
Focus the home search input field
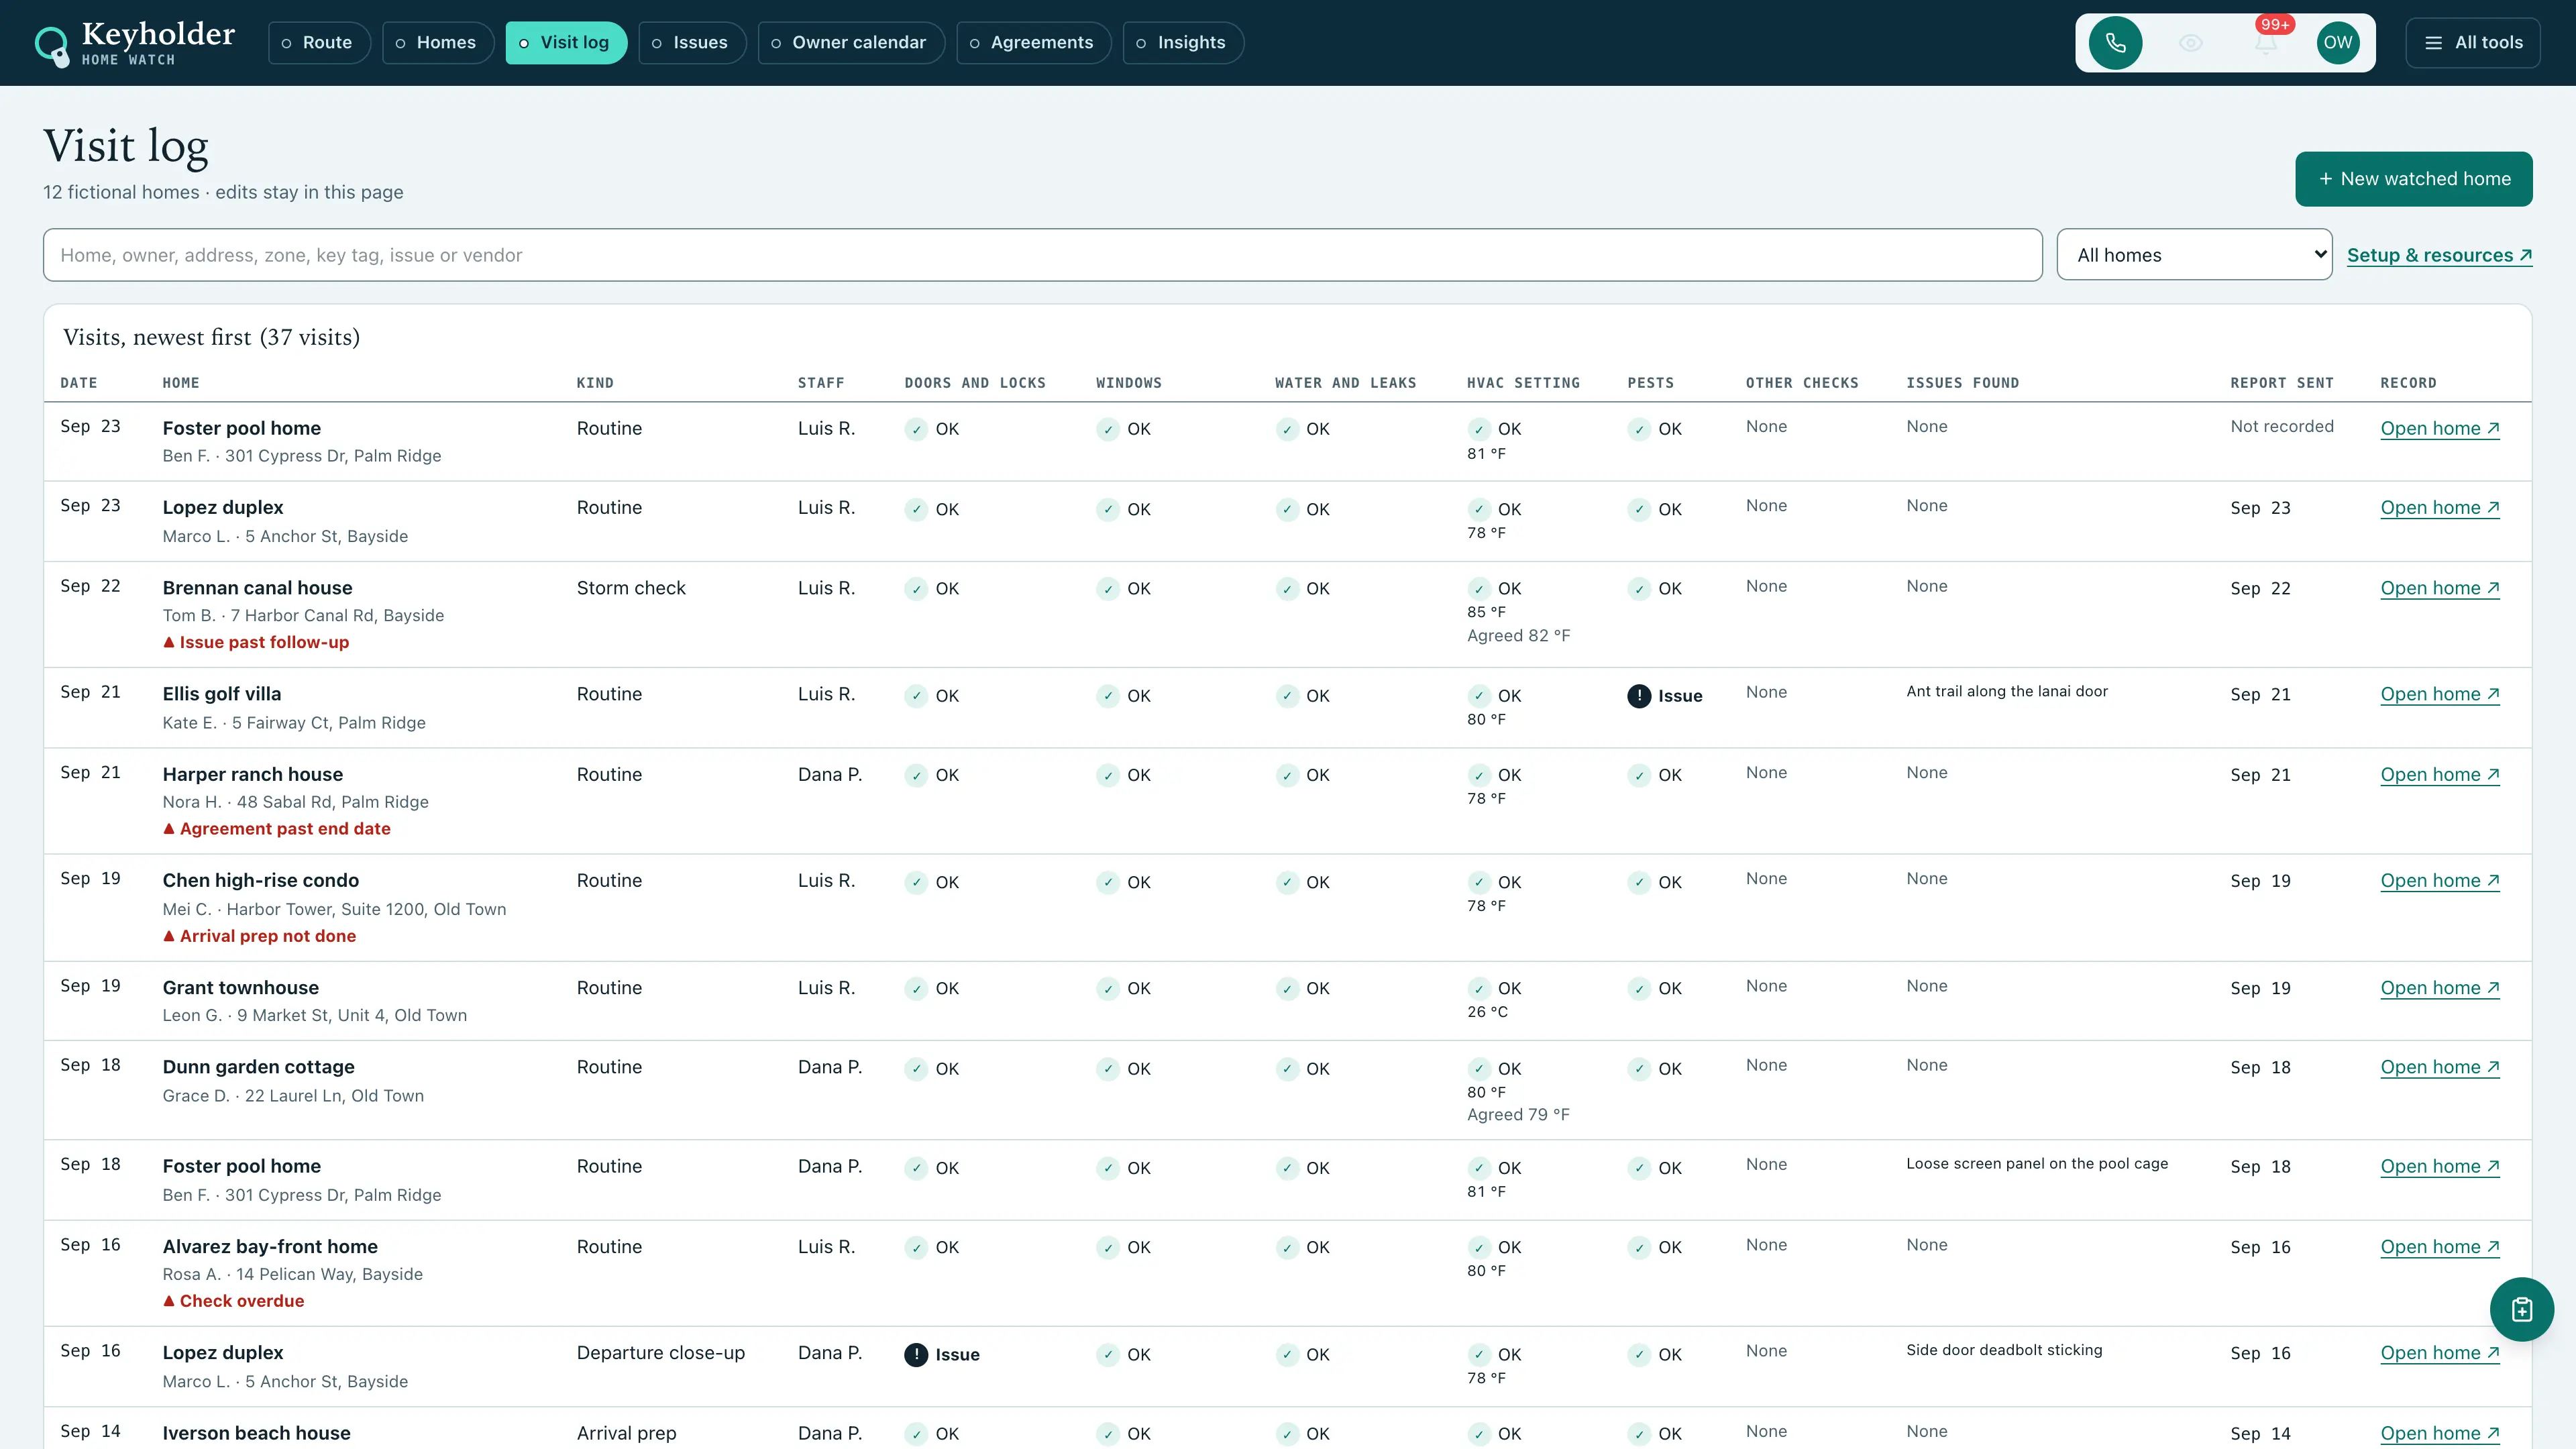click(1042, 255)
